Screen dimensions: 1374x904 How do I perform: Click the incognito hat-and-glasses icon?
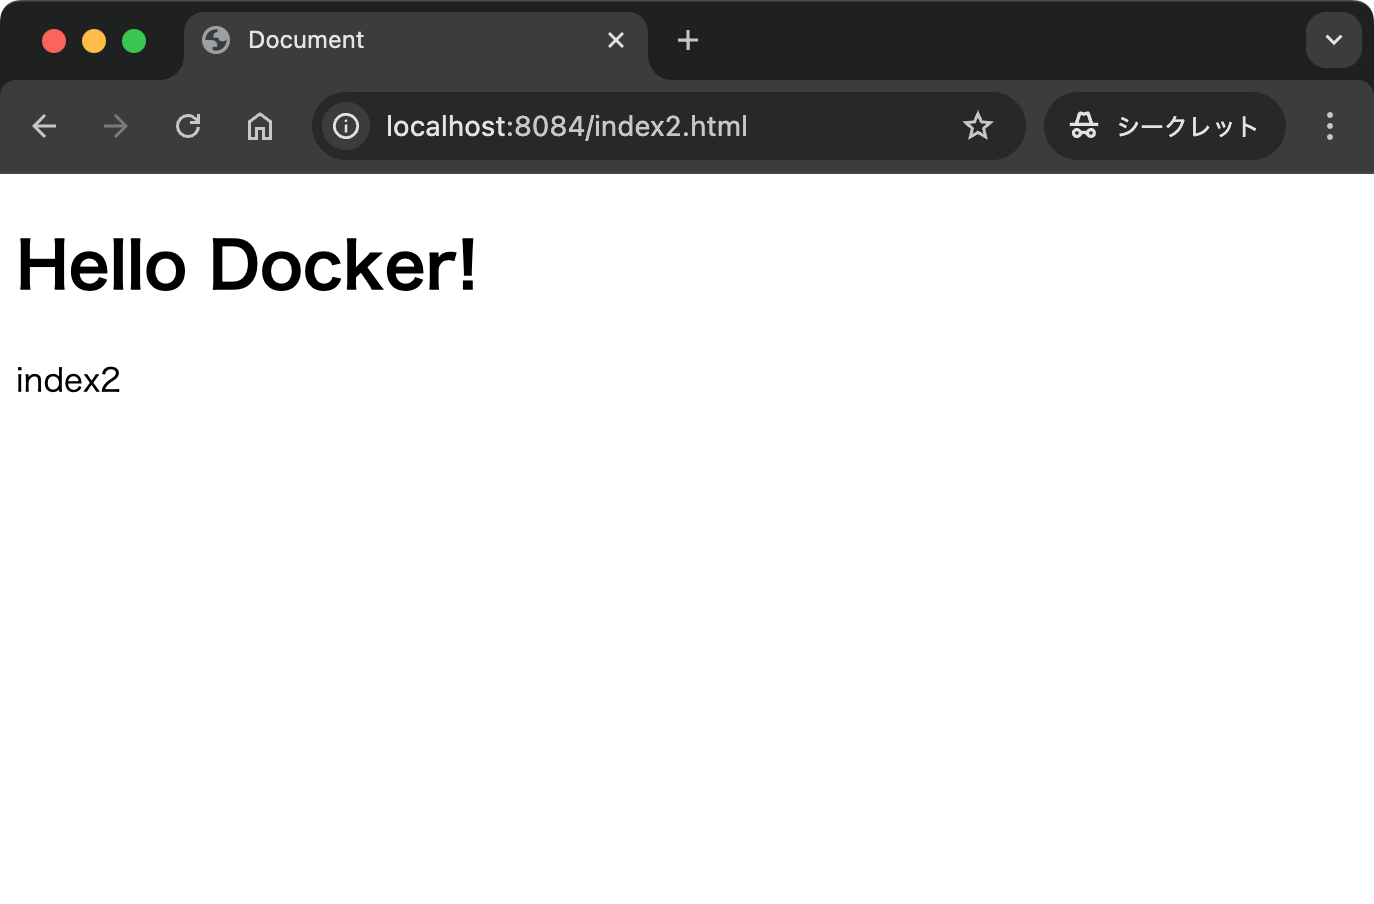[1084, 126]
